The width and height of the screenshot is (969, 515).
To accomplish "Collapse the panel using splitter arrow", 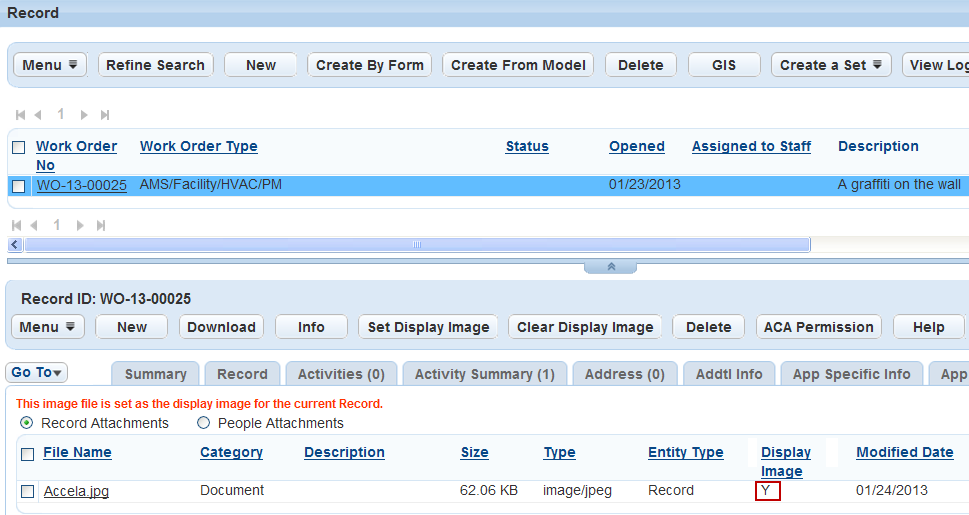I will click(610, 267).
